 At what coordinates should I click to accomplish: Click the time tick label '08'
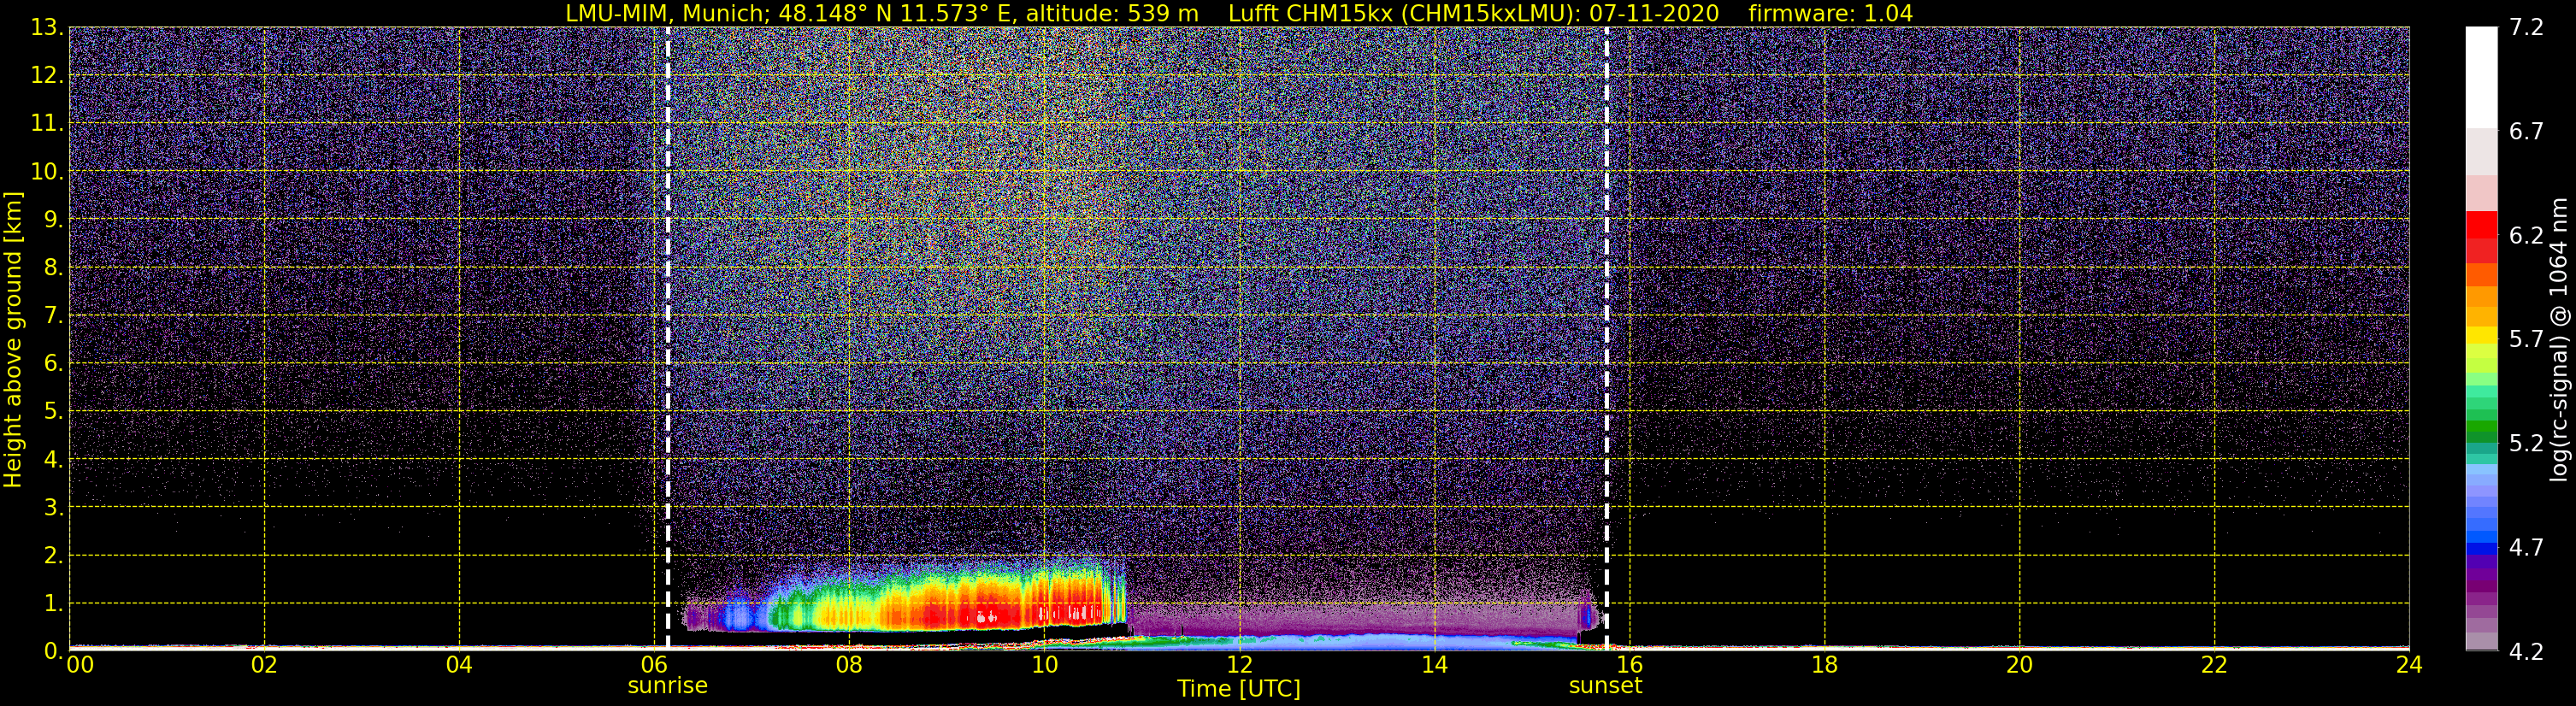(849, 665)
